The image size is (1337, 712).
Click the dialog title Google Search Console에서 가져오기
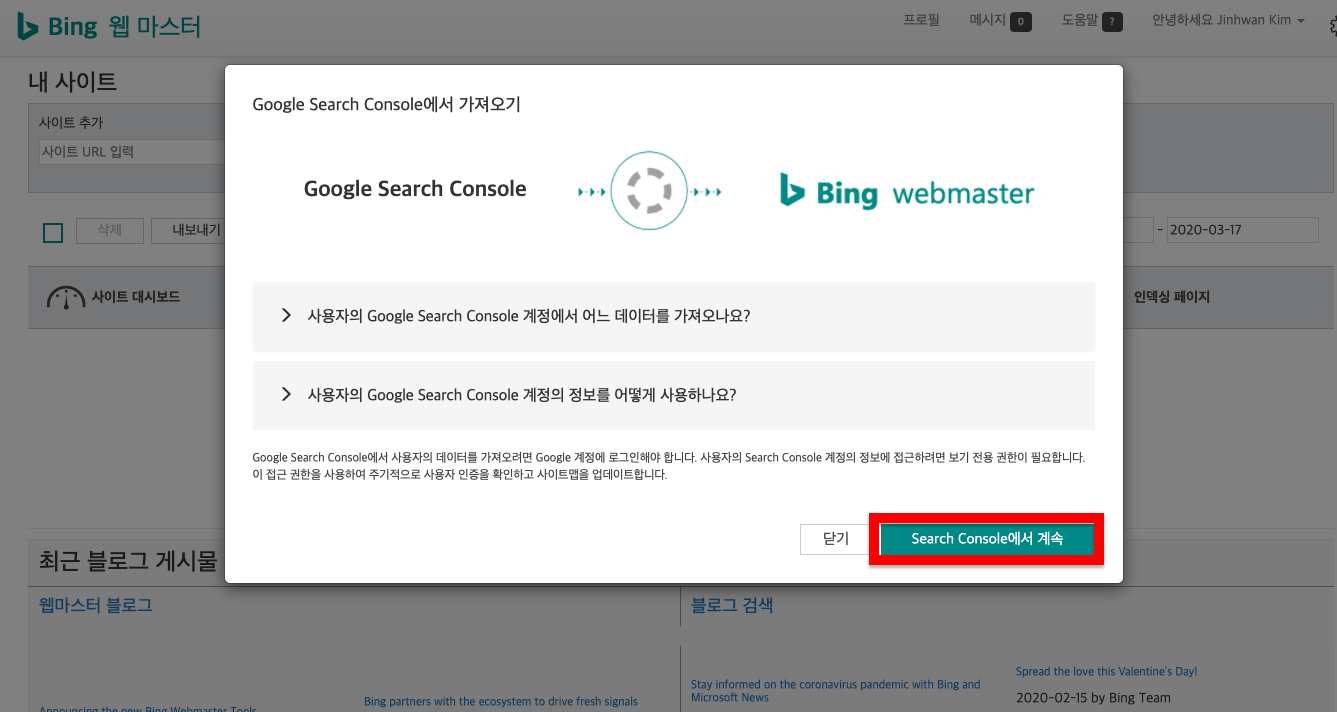(386, 104)
